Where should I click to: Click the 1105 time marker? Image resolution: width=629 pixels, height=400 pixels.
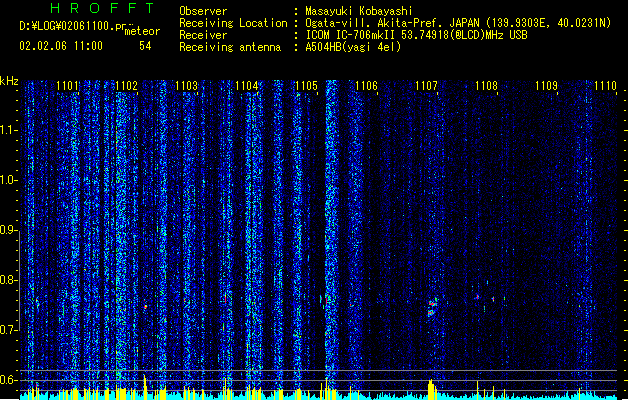(x=306, y=86)
